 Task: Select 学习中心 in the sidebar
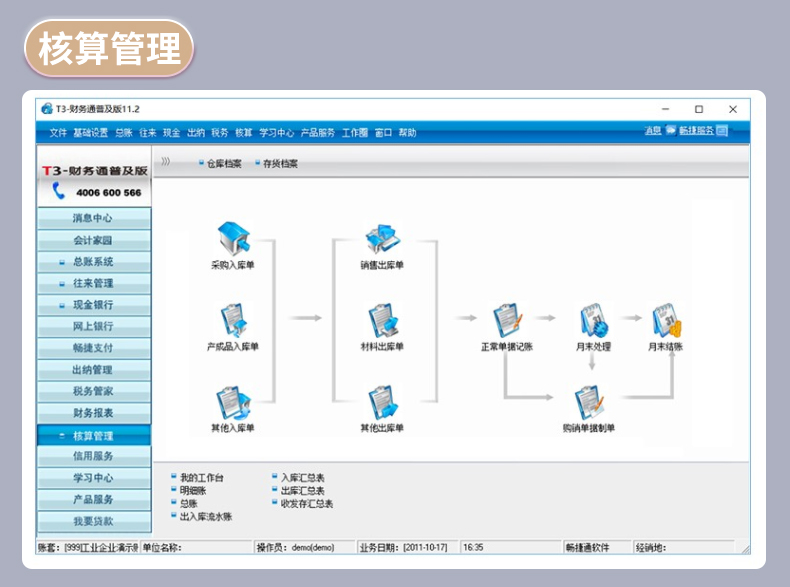[94, 478]
